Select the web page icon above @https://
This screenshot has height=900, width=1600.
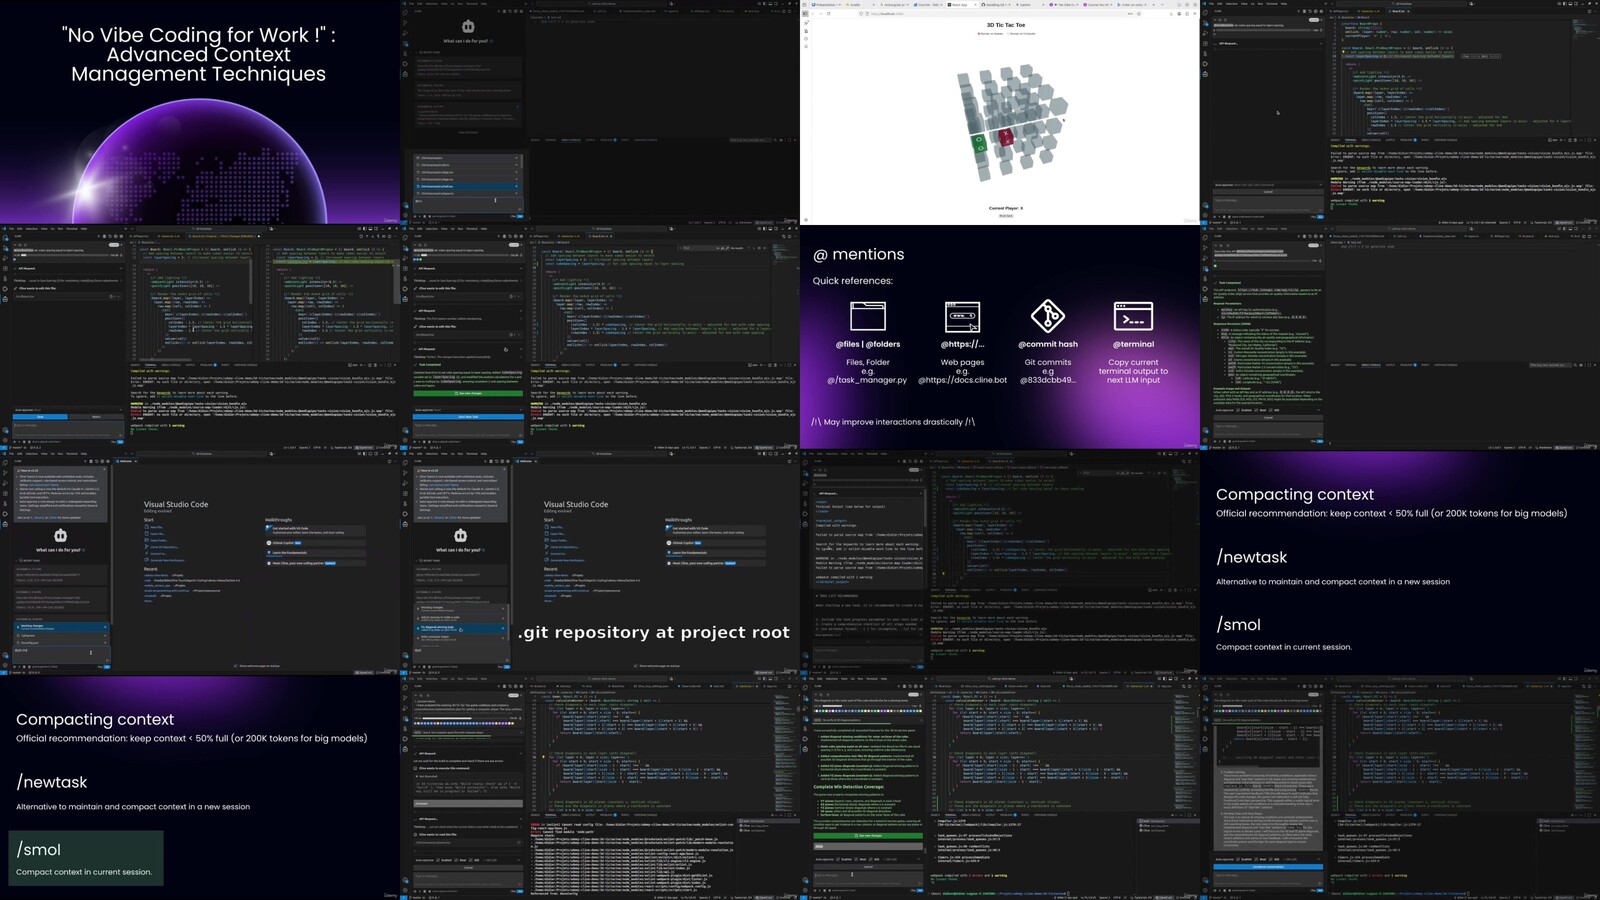962,317
